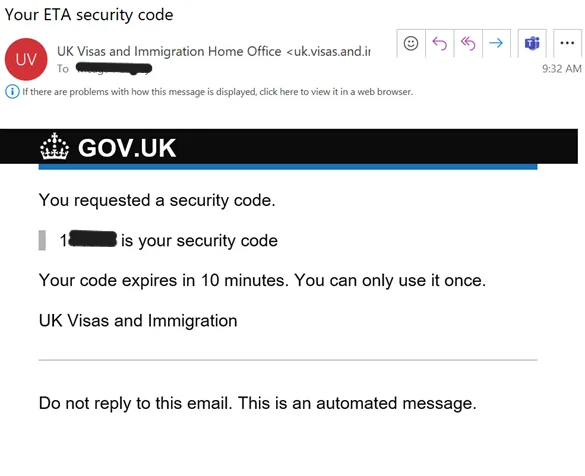Share to Teams using the Teams icon
Screen dimensions: 585x476
coord(532,43)
